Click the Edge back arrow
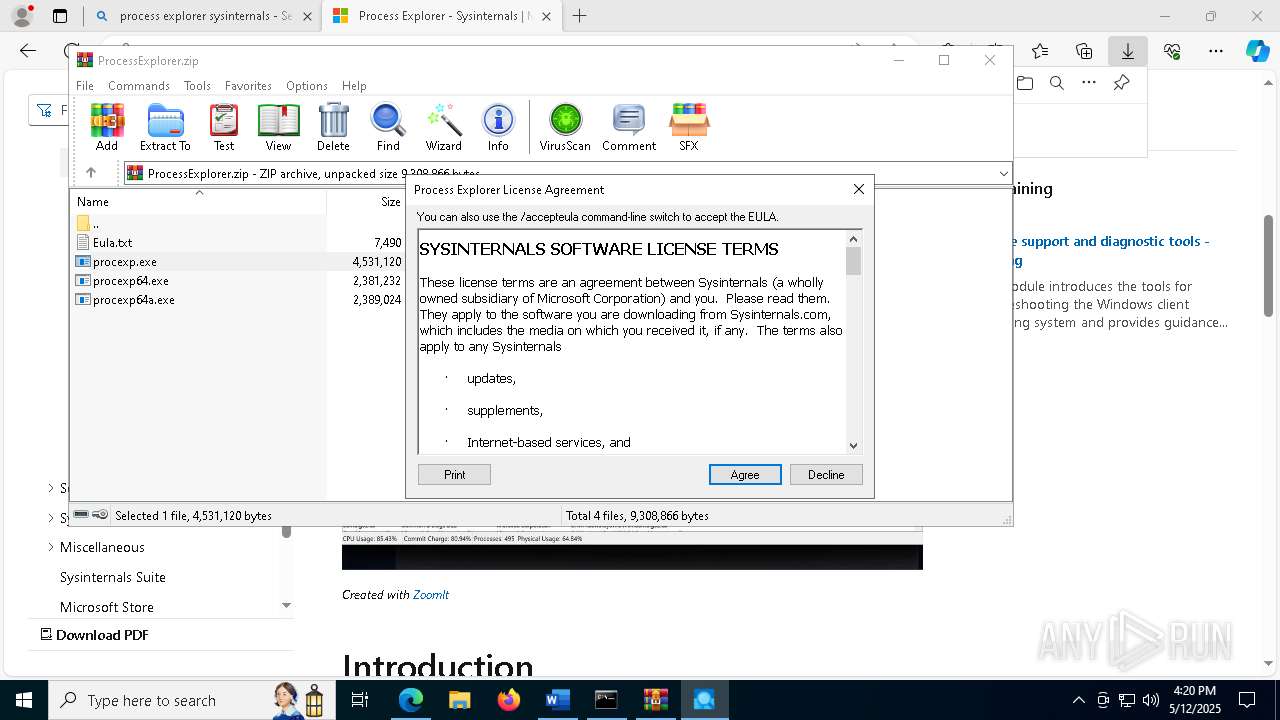Viewport: 1280px width, 720px height. (28, 51)
